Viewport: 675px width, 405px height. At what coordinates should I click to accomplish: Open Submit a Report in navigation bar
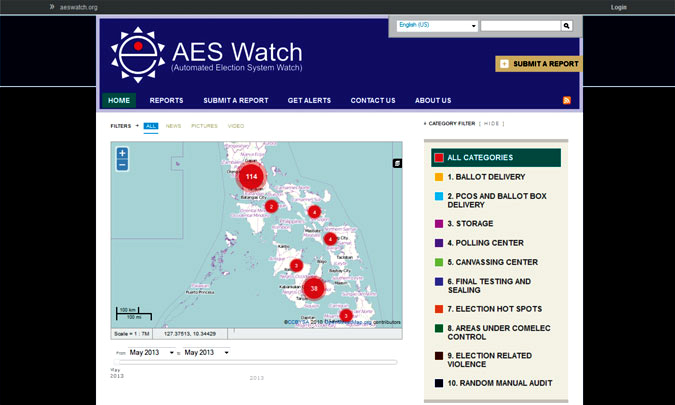[236, 100]
